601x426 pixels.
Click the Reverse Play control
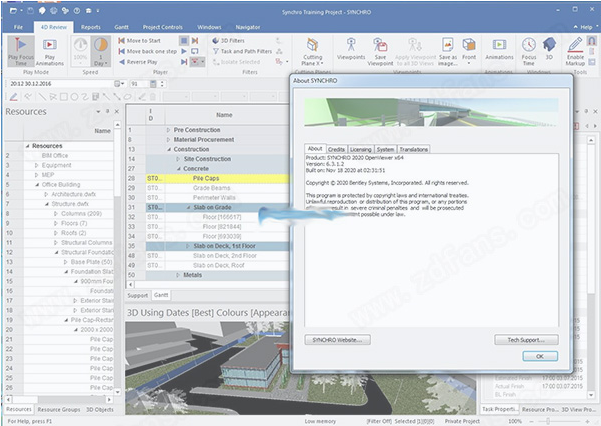pyautogui.click(x=145, y=62)
